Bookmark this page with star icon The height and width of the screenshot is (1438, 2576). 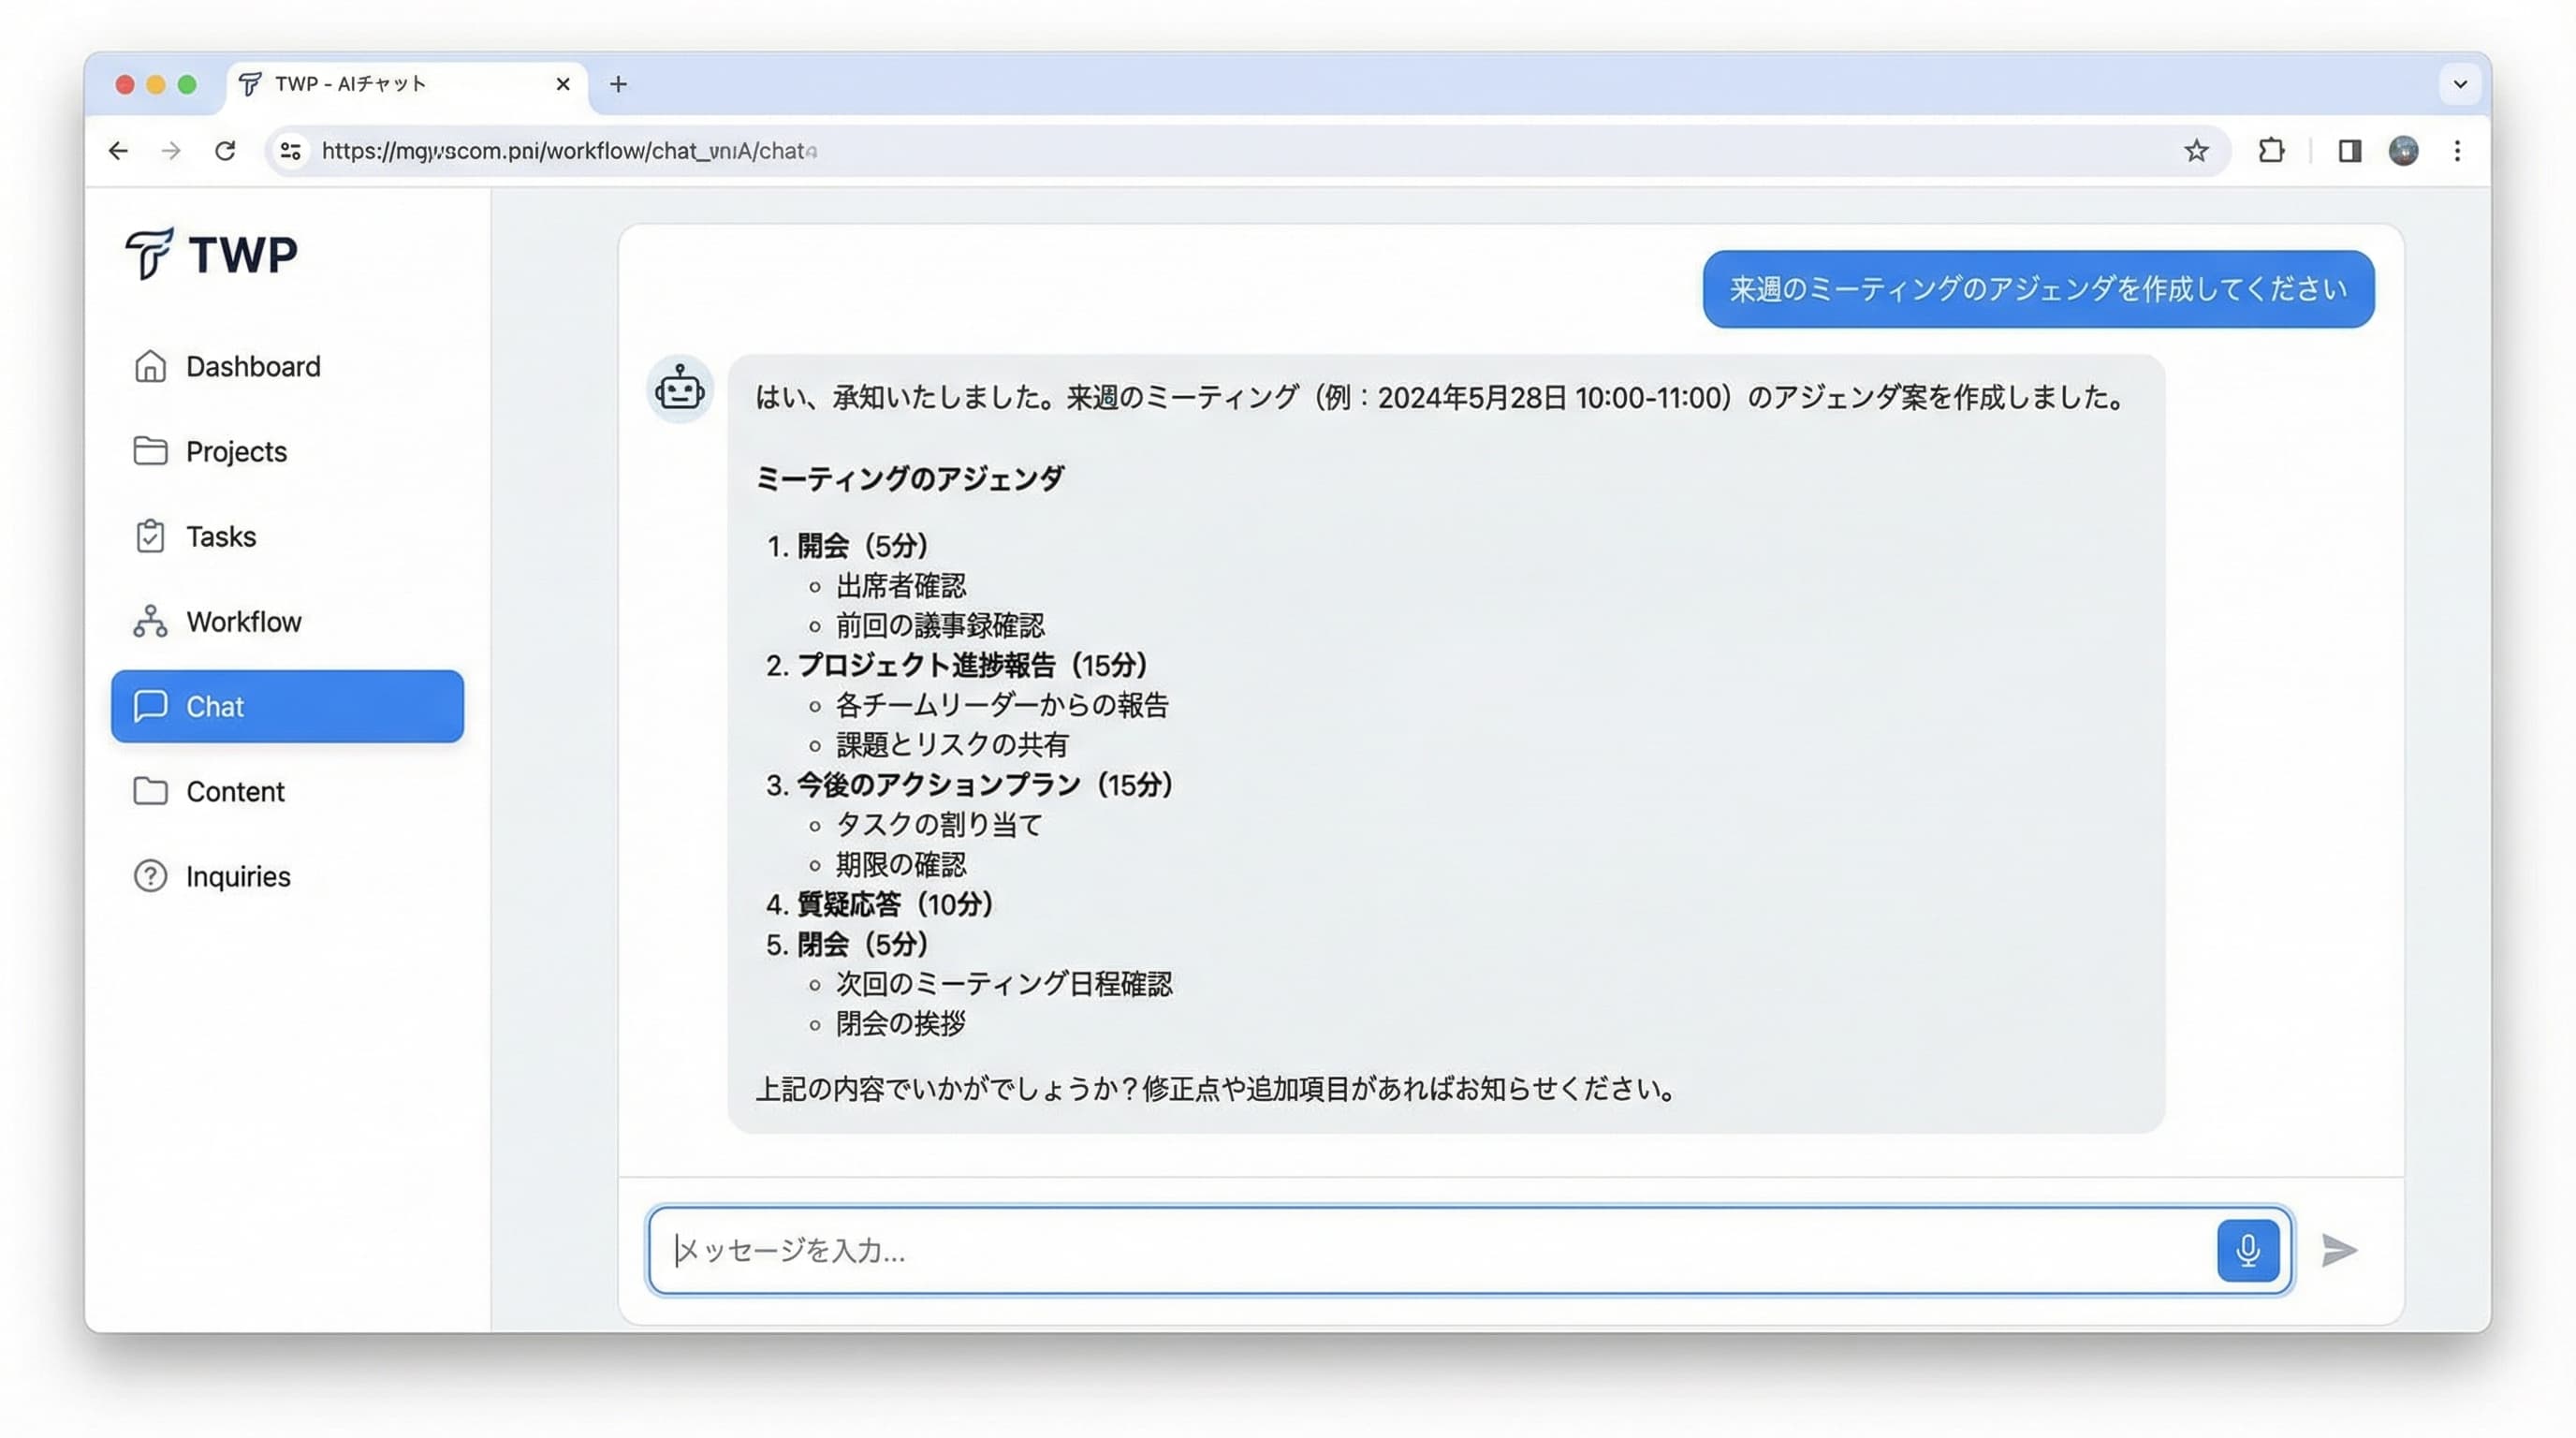pyautogui.click(x=2196, y=151)
